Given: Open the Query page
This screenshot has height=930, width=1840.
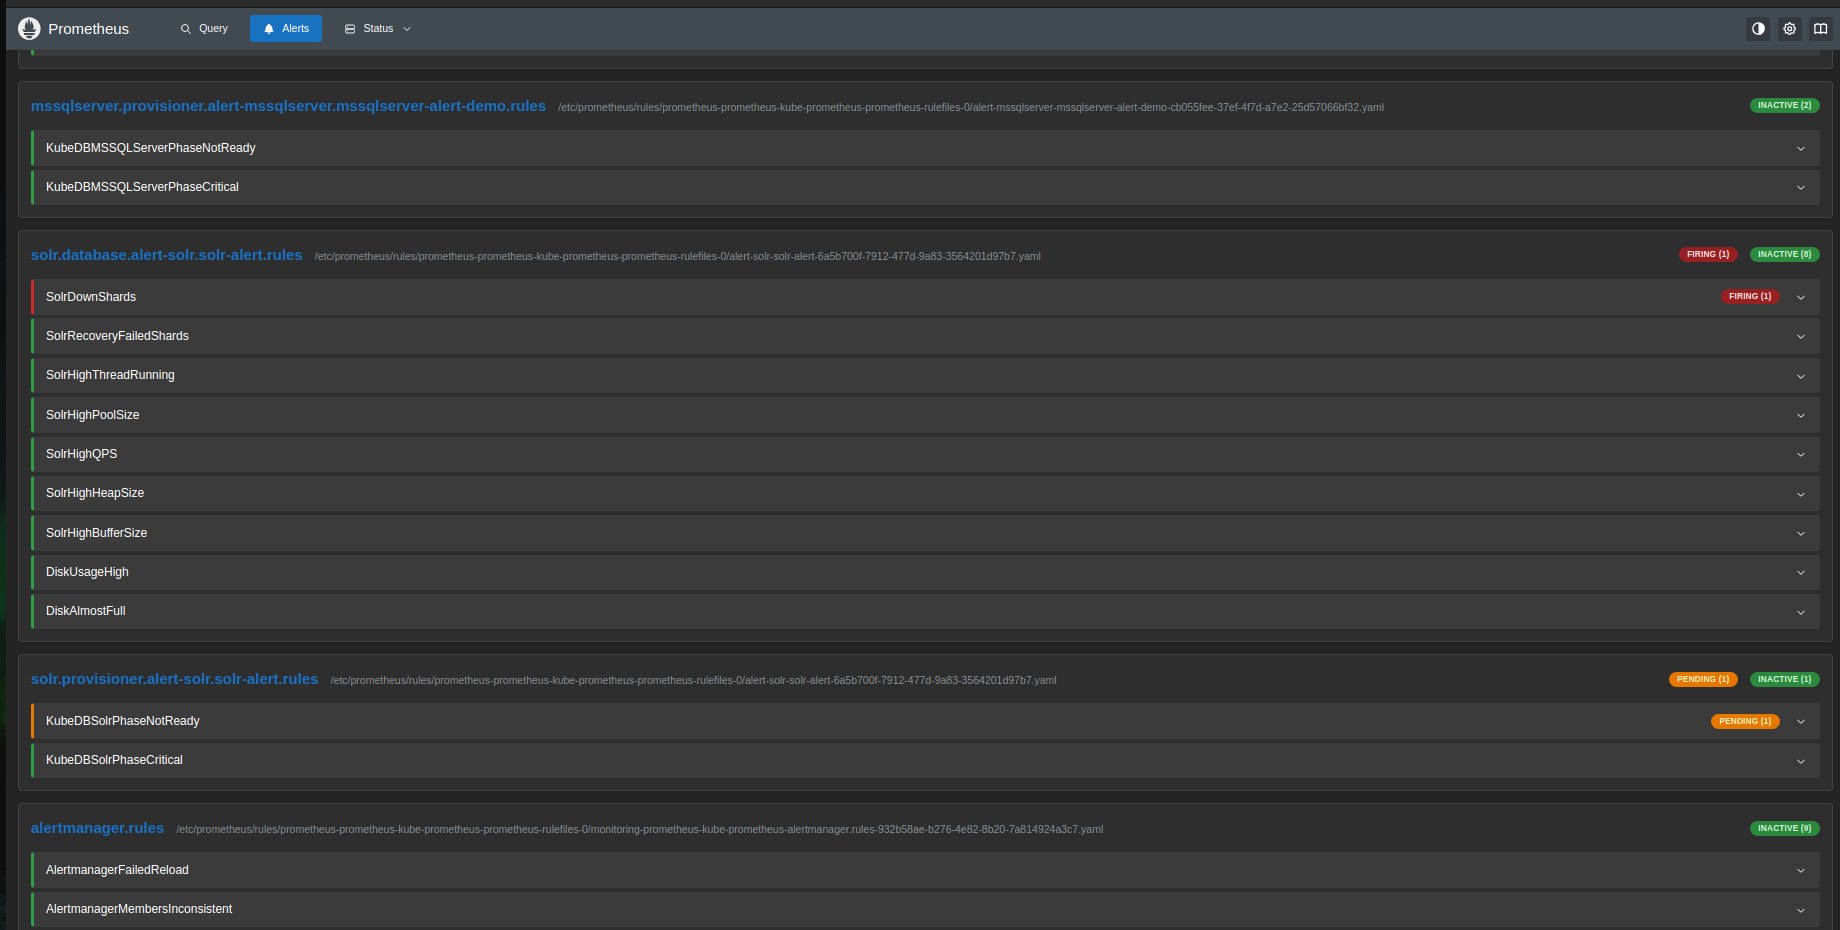Looking at the screenshot, I should [204, 29].
